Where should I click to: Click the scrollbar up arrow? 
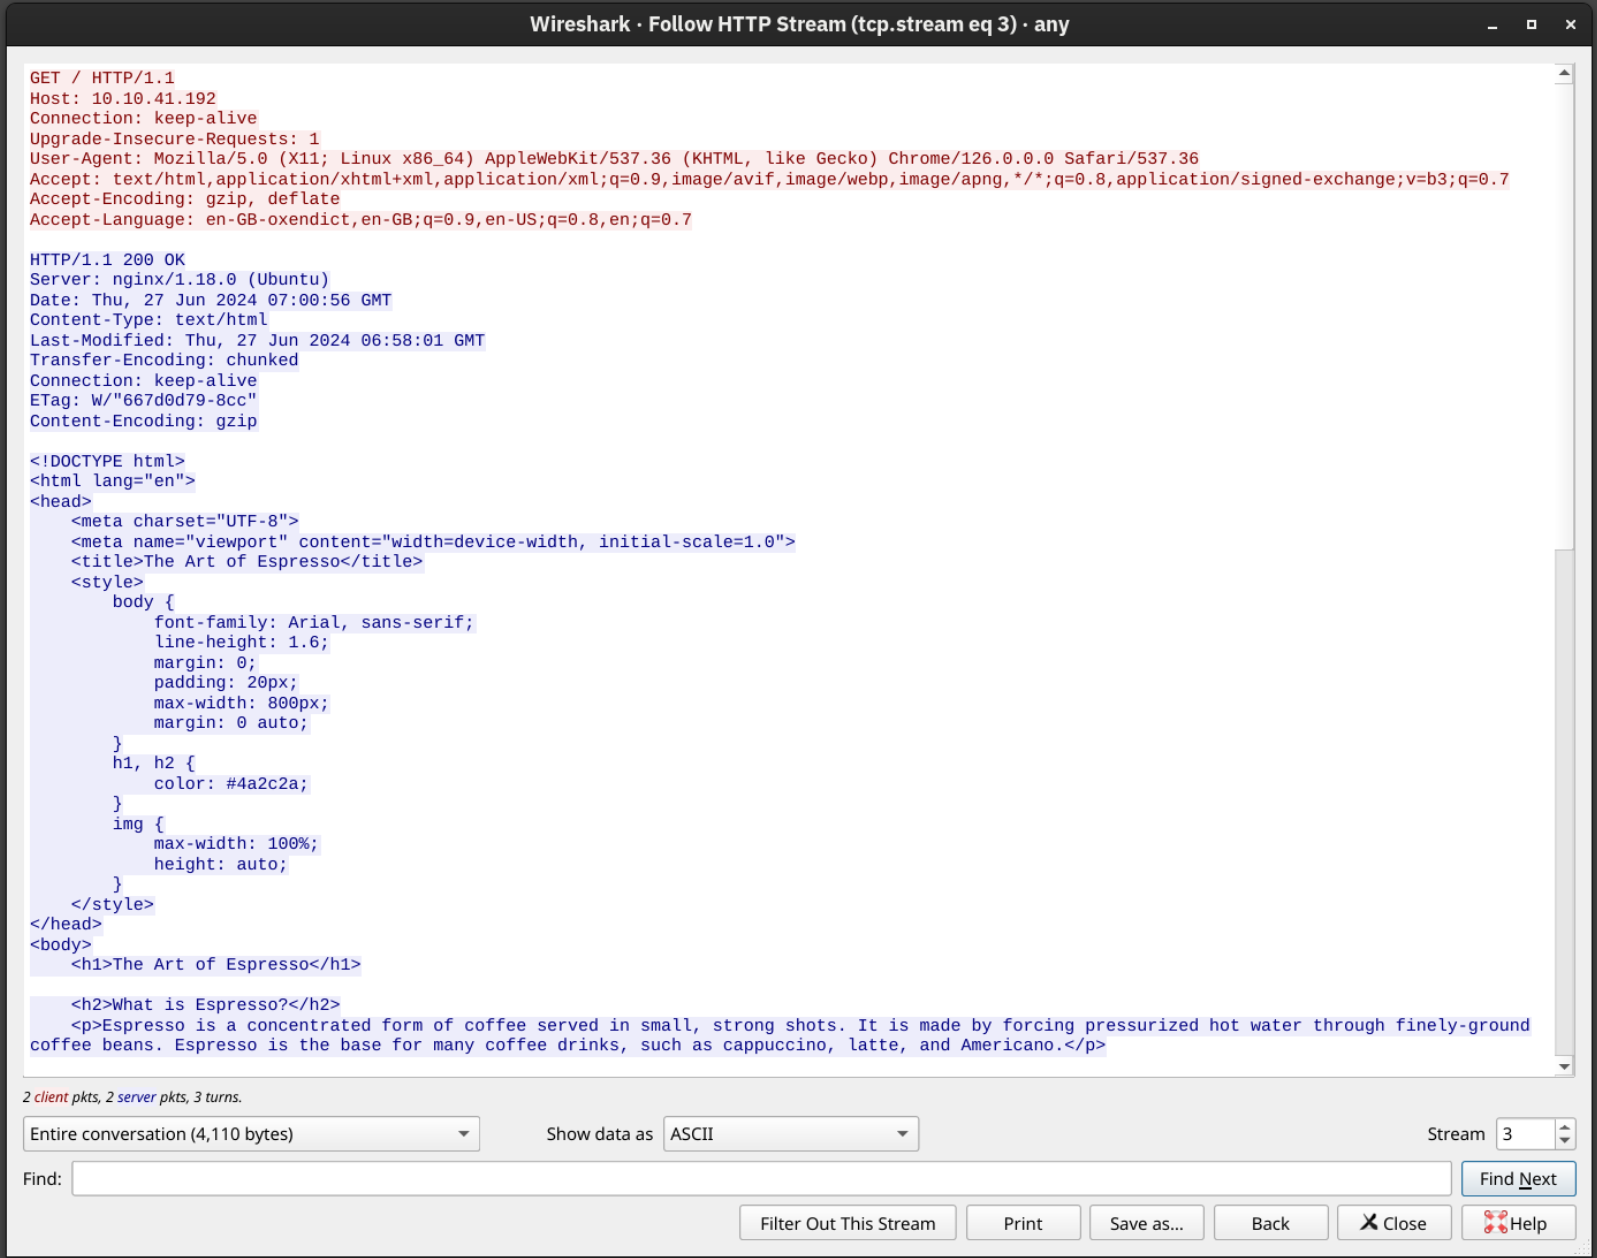[1565, 73]
